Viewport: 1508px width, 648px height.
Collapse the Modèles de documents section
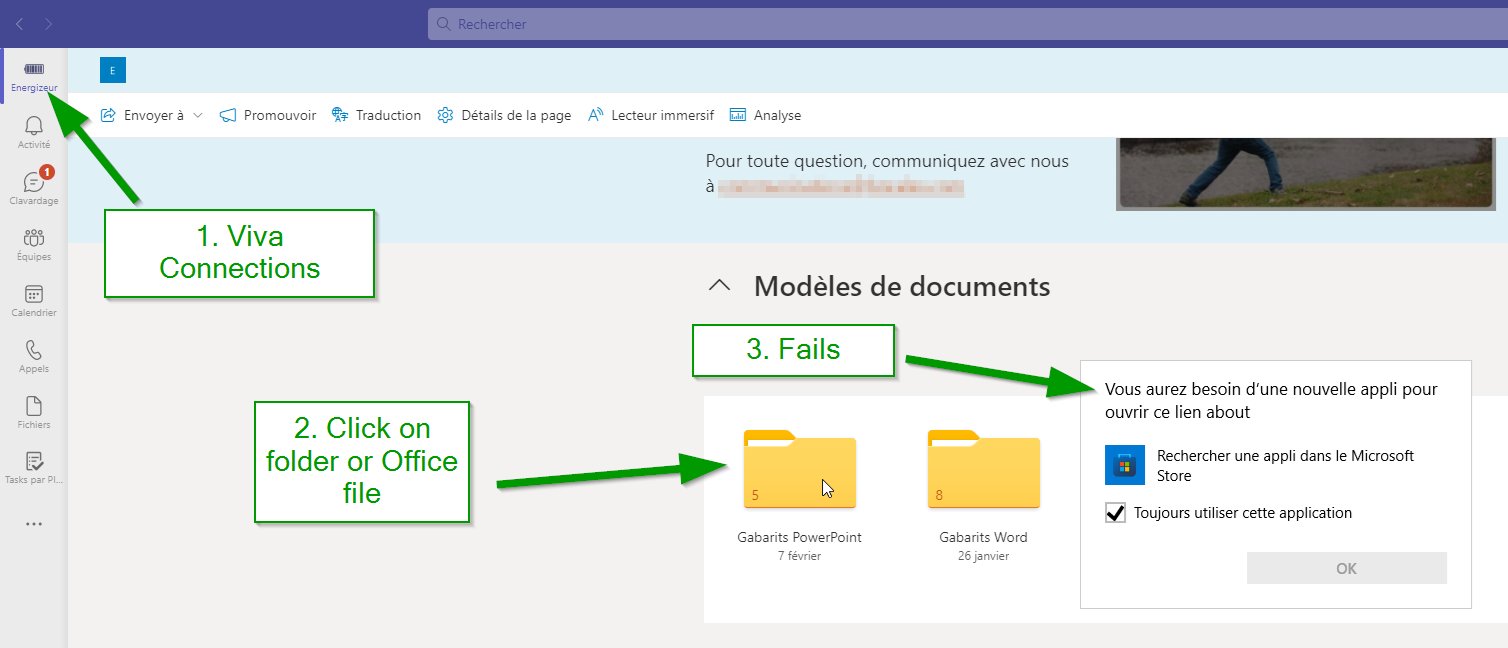point(719,286)
